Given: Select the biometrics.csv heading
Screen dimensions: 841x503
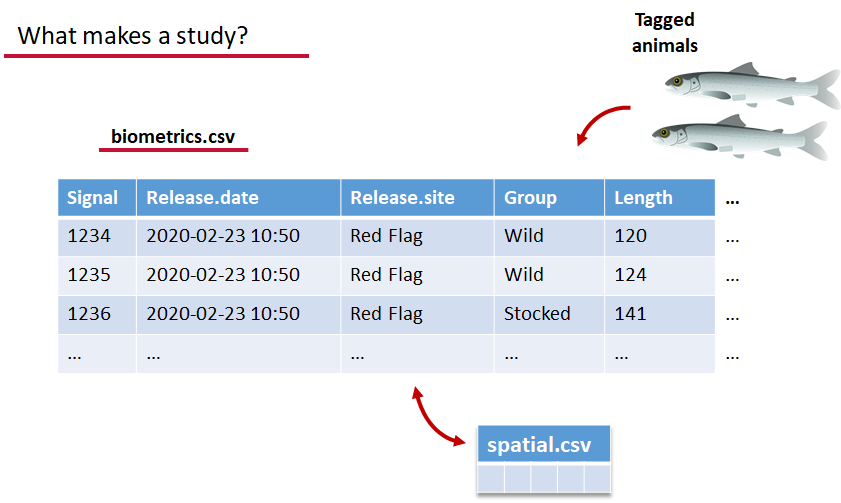Looking at the screenshot, I should (173, 136).
